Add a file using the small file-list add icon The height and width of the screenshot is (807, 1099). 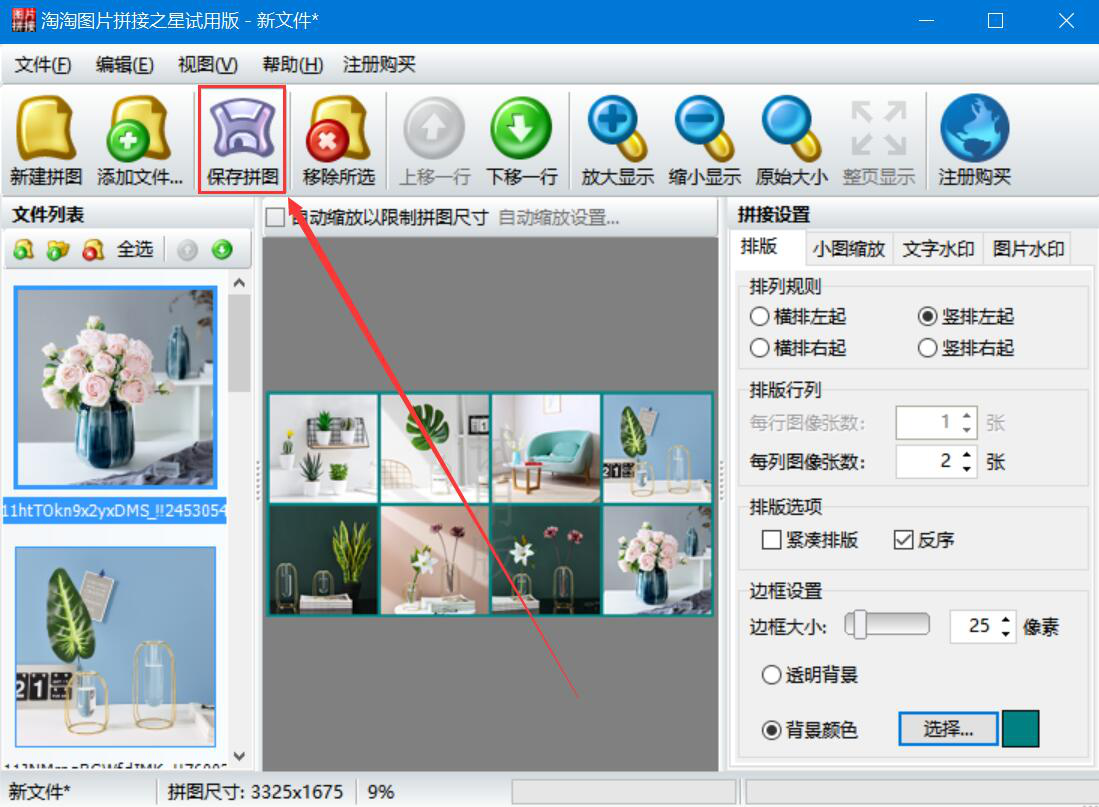pos(24,249)
